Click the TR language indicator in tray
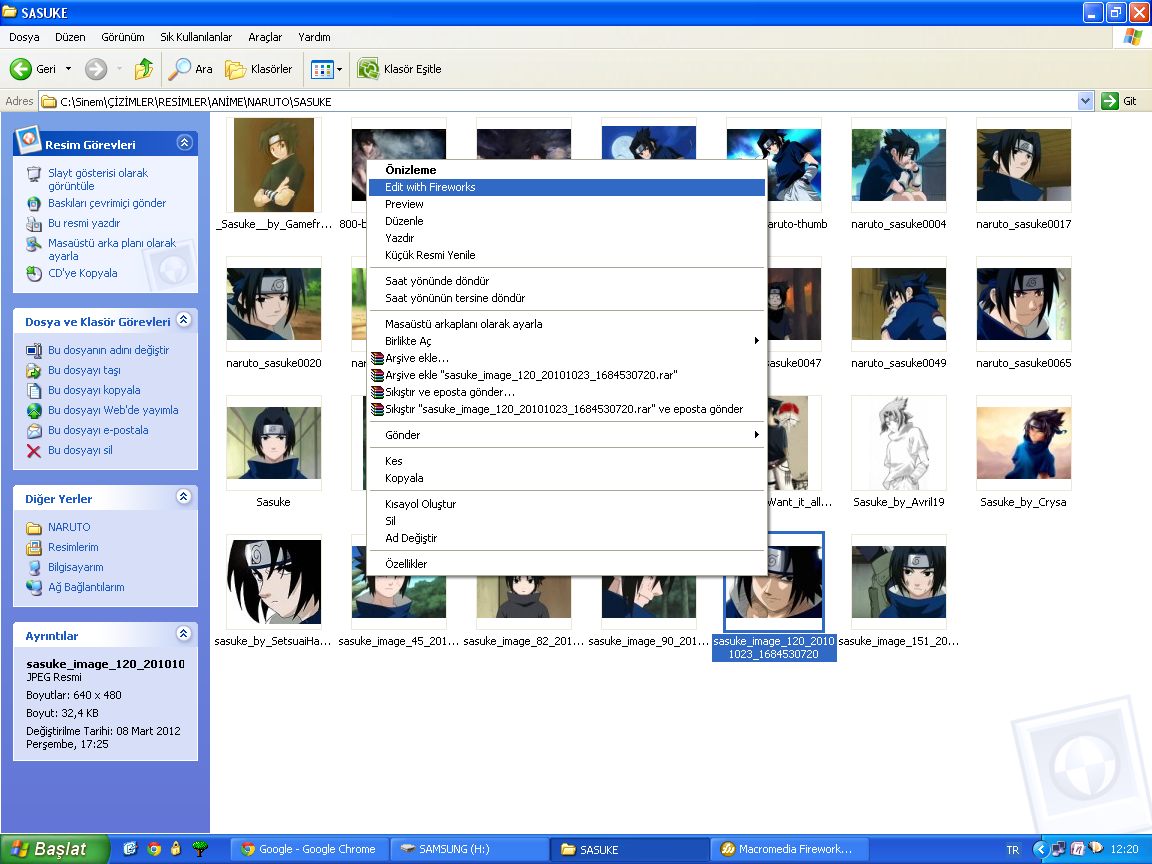 (x=1012, y=850)
